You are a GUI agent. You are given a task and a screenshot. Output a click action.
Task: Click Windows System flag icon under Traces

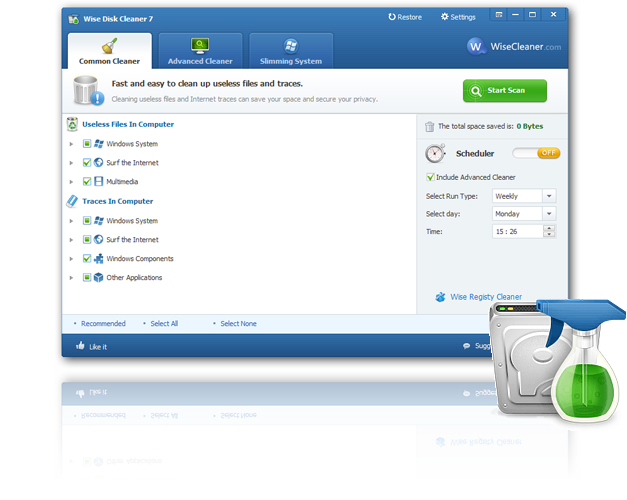[x=98, y=220]
